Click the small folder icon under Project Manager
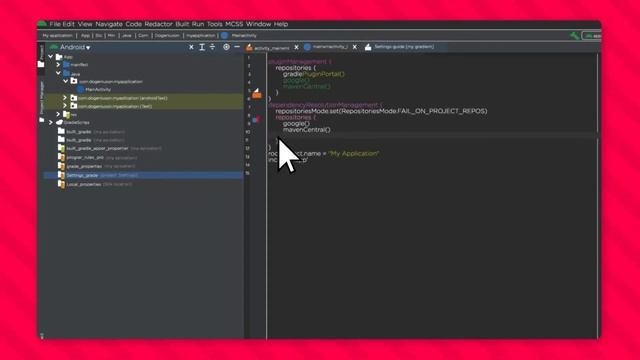This screenshot has width=640, height=360. (41, 120)
